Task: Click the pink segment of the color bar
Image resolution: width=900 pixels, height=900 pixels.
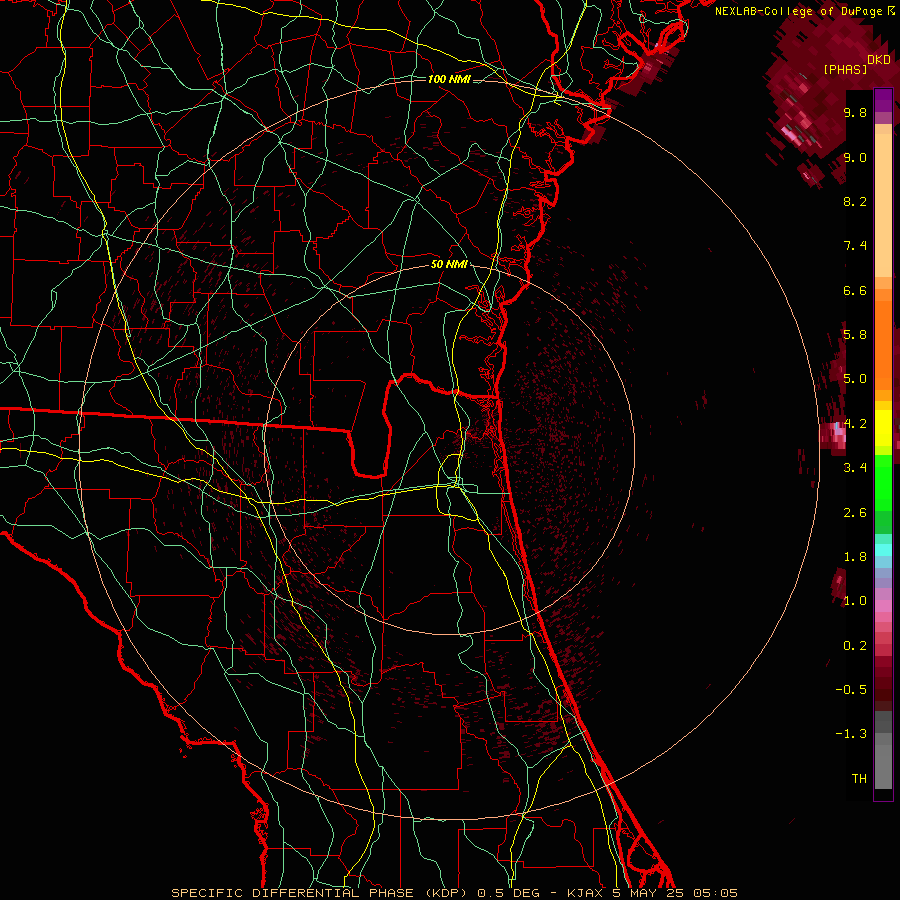Action: click(883, 606)
